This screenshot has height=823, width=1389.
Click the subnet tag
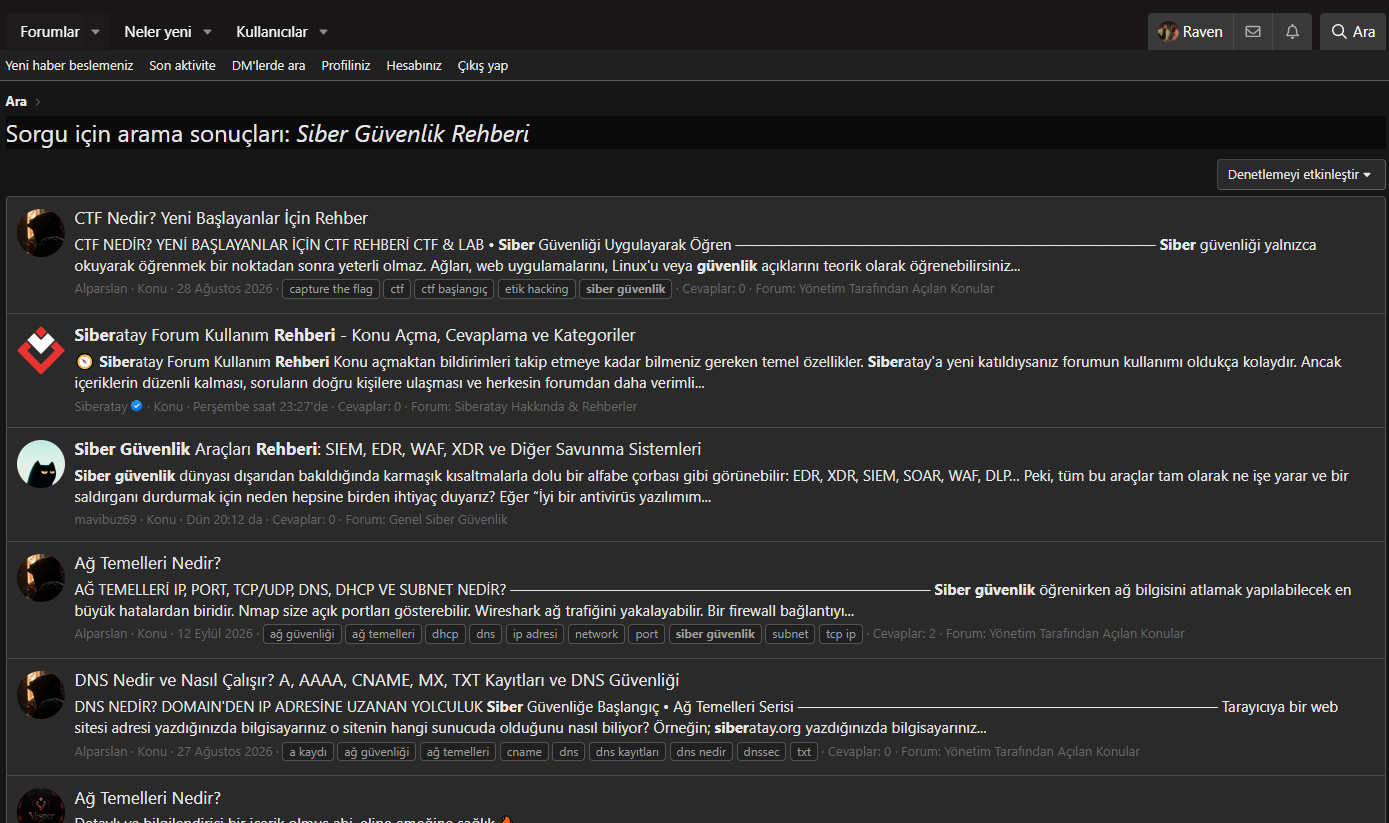click(x=791, y=634)
